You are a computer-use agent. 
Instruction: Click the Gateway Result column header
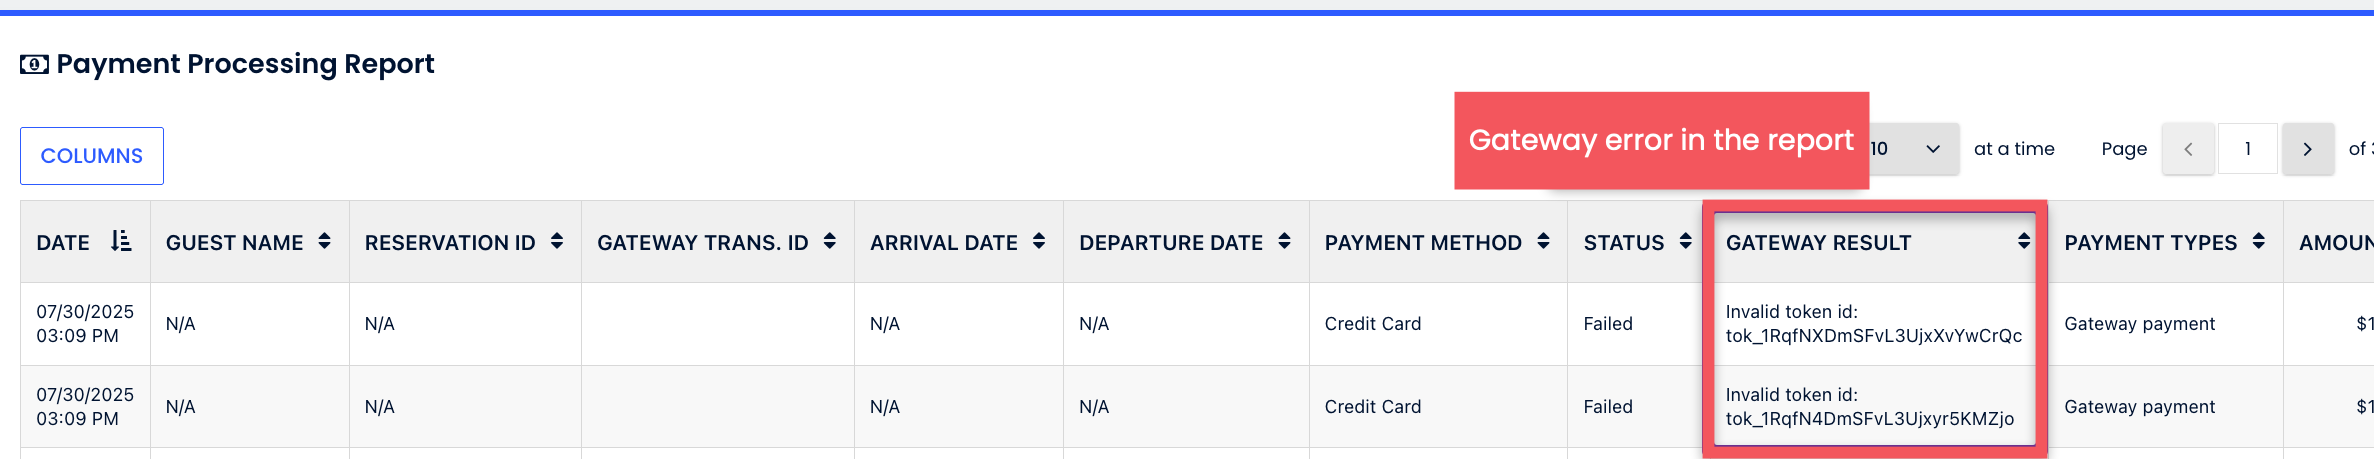coord(1818,243)
